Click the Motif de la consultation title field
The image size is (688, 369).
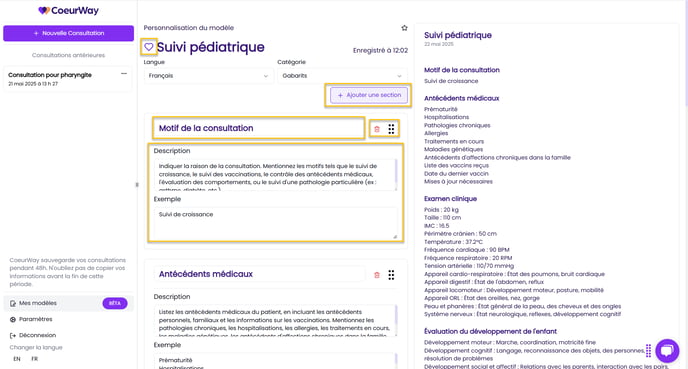[259, 128]
